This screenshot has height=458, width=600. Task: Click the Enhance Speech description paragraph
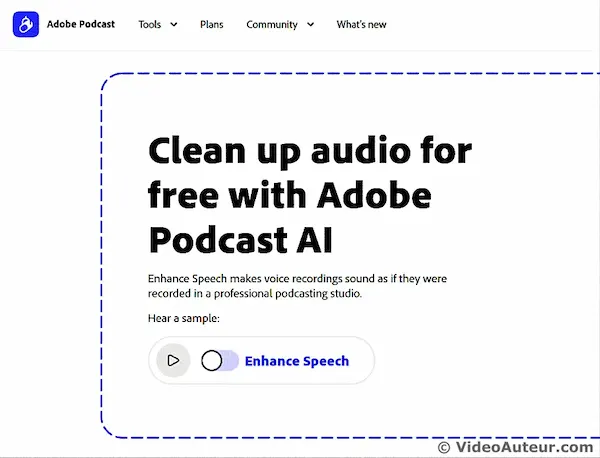[297, 286]
